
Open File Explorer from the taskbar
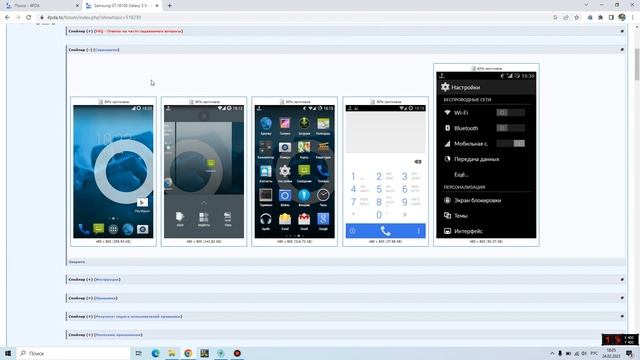(172, 353)
